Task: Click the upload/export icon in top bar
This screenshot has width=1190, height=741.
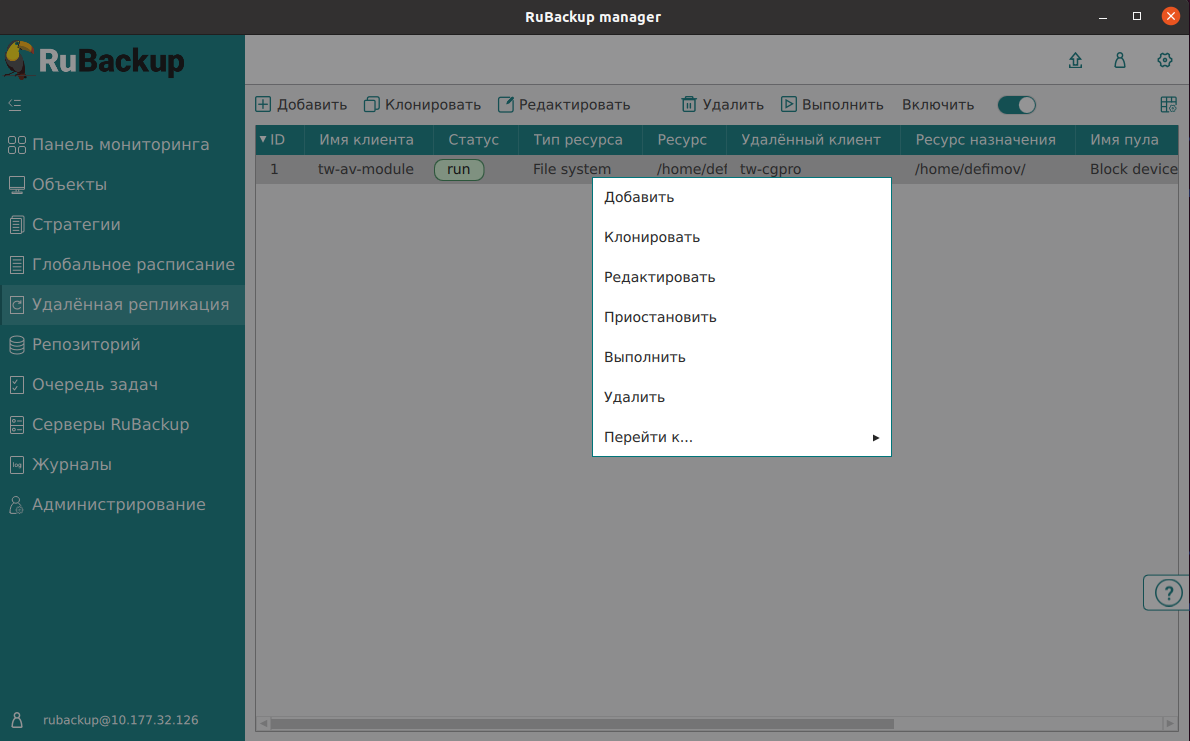Action: (1075, 60)
